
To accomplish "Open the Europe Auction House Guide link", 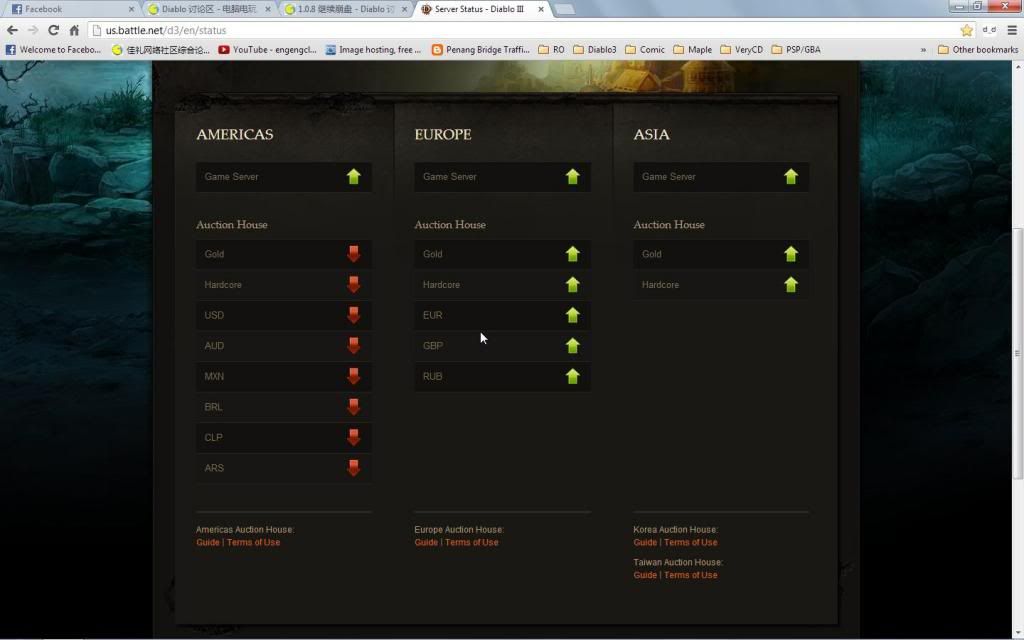I will click(x=426, y=543).
